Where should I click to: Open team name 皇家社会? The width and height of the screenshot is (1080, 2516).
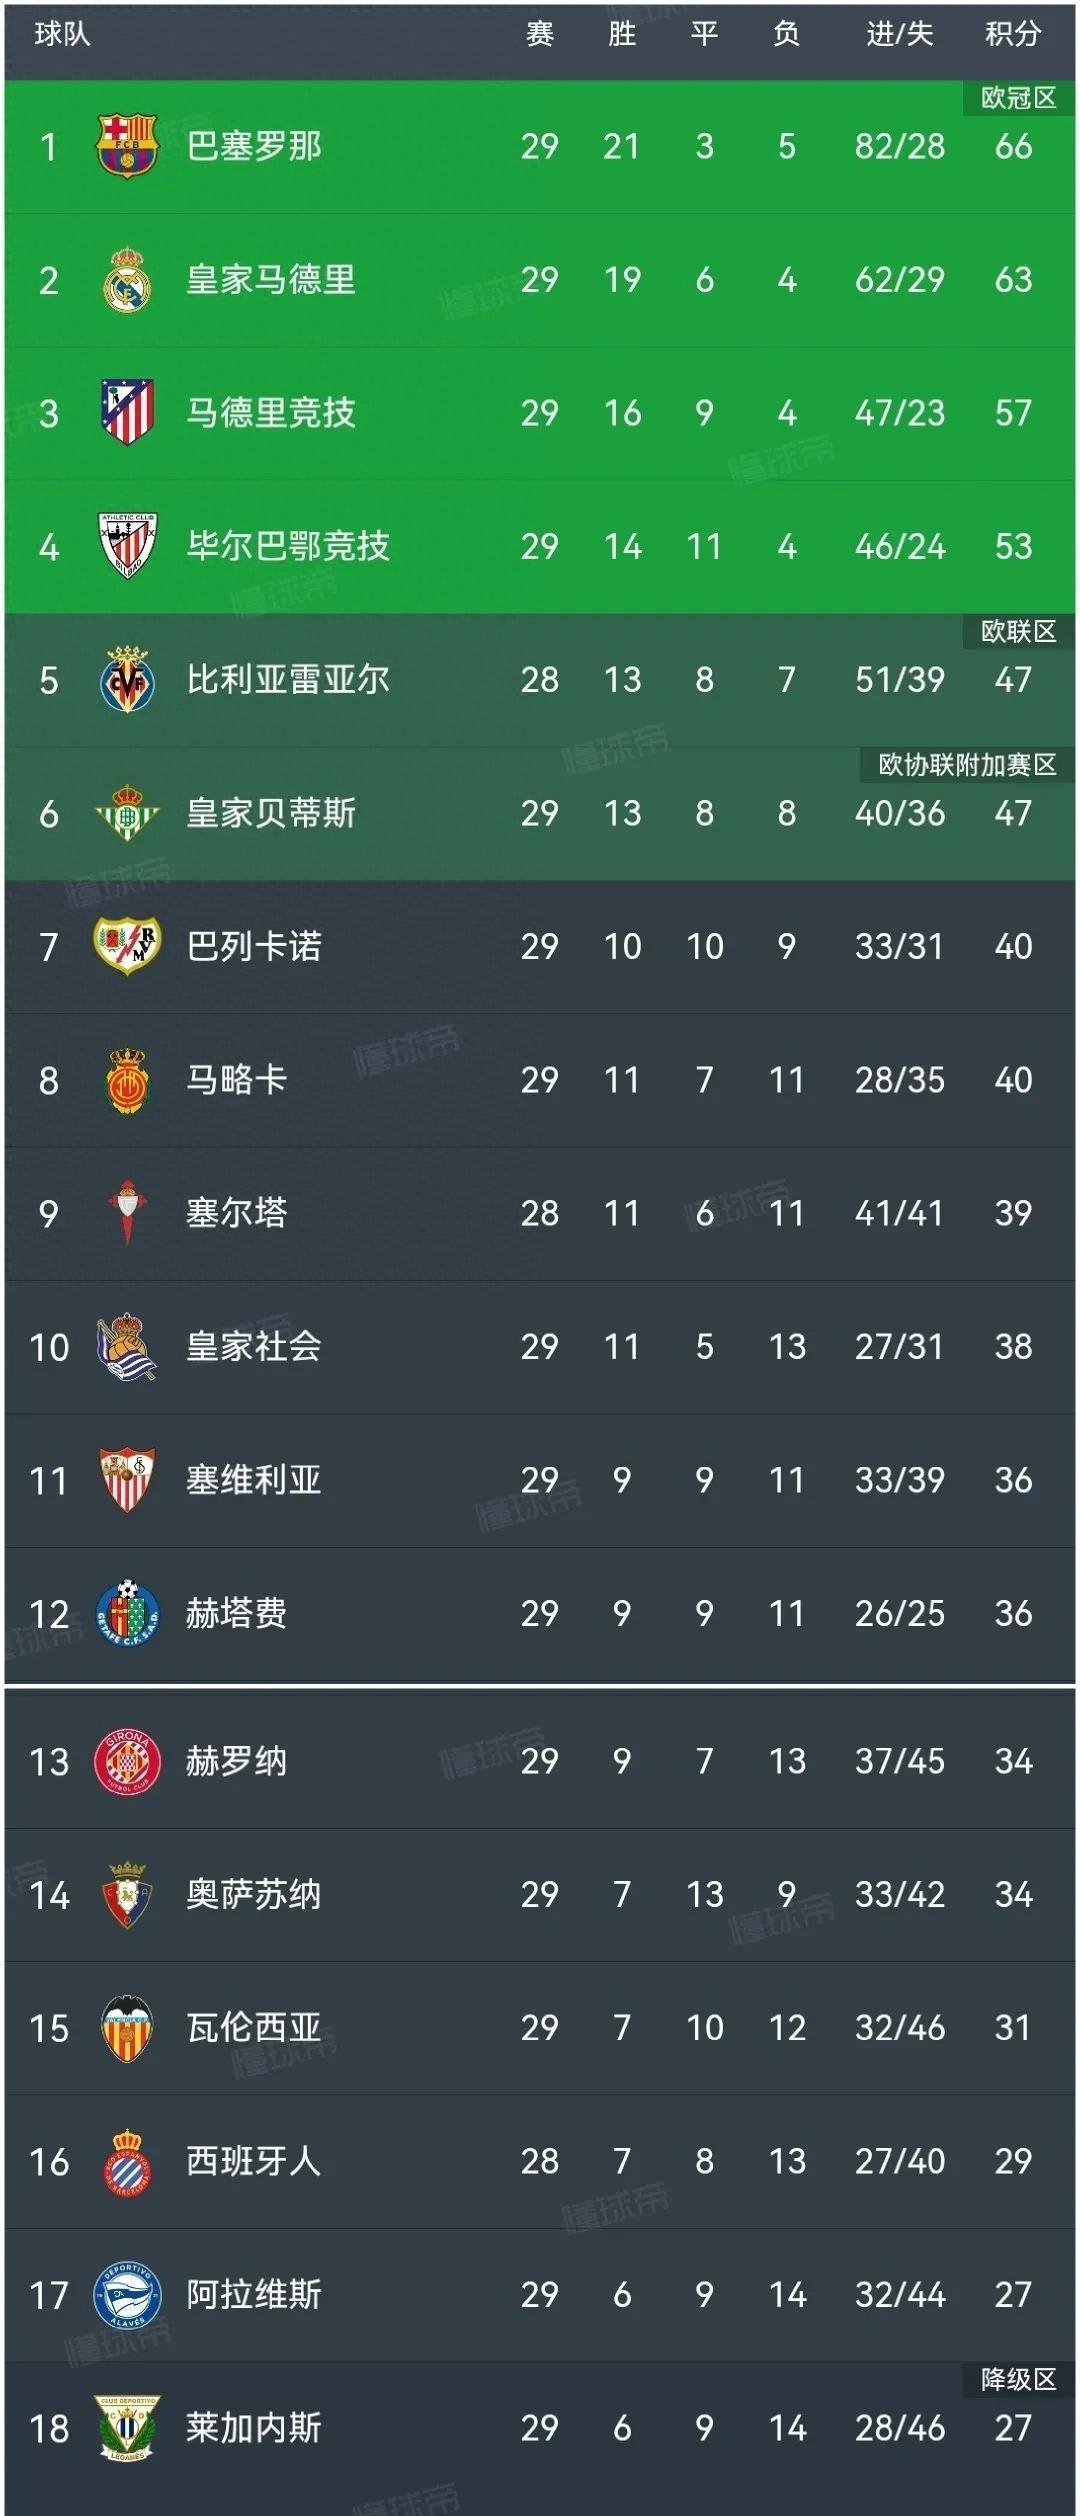coord(254,1347)
